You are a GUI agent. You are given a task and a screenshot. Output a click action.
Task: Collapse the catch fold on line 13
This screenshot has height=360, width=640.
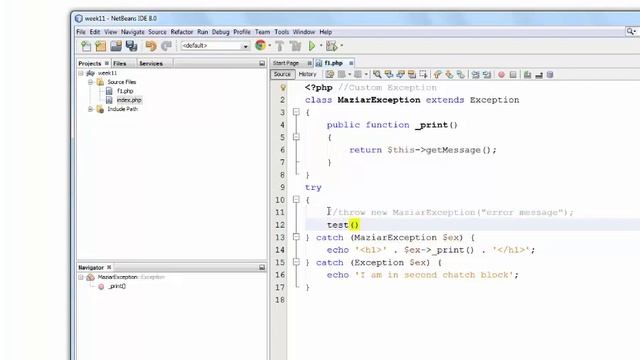point(296,237)
